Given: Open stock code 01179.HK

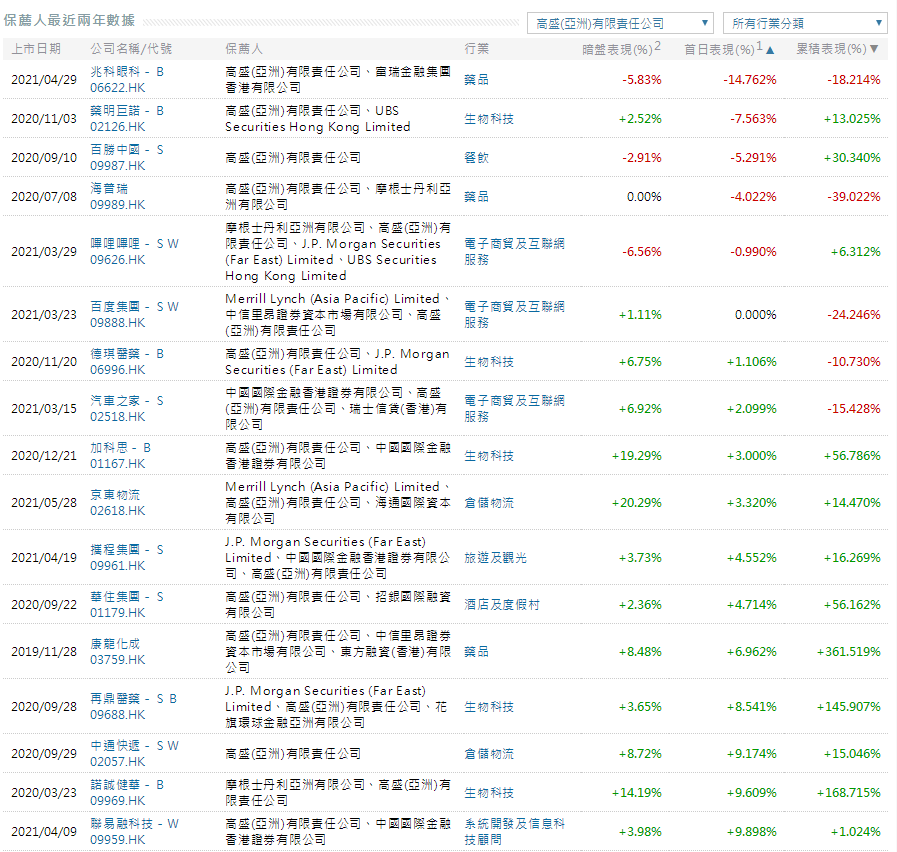Looking at the screenshot, I should coord(118,612).
